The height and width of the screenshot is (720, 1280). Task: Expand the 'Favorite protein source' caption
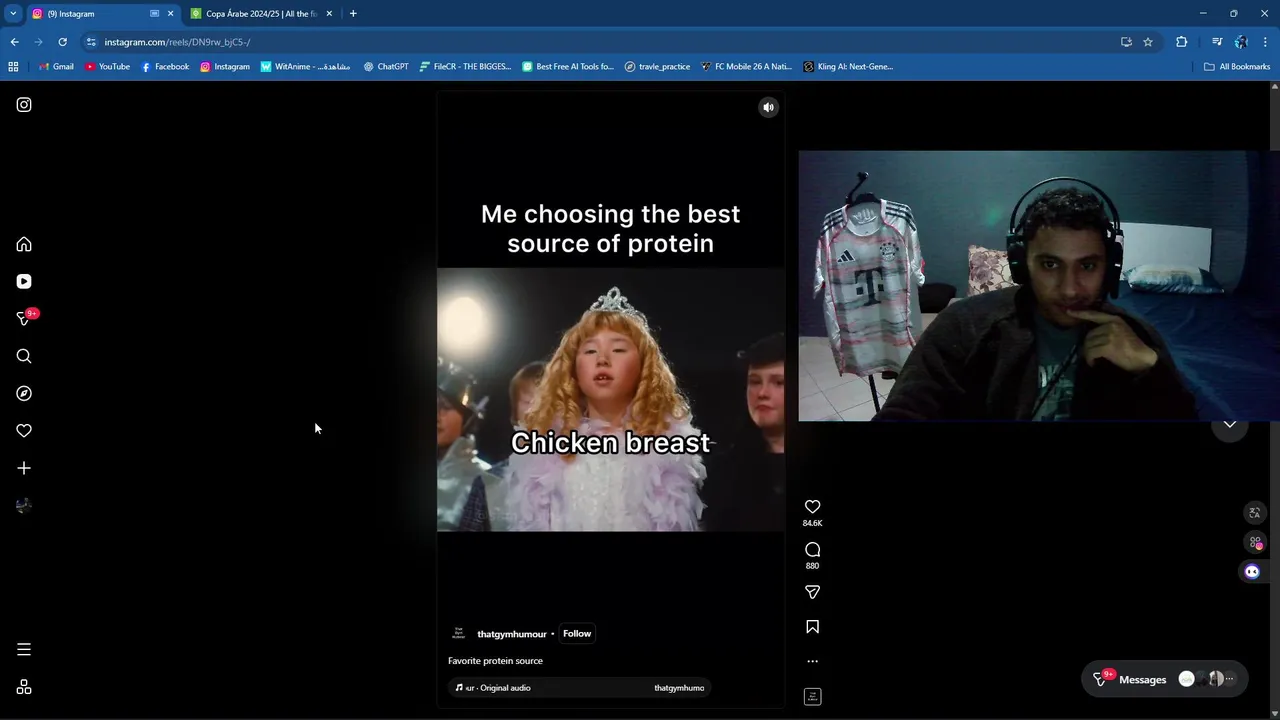click(495, 661)
